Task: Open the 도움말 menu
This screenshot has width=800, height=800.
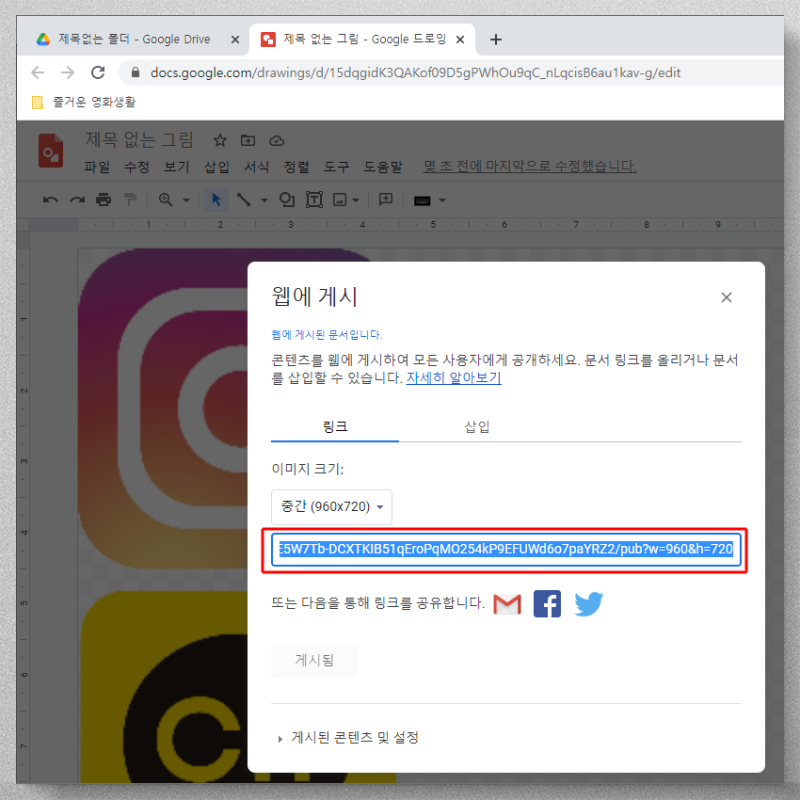Action: (x=383, y=167)
